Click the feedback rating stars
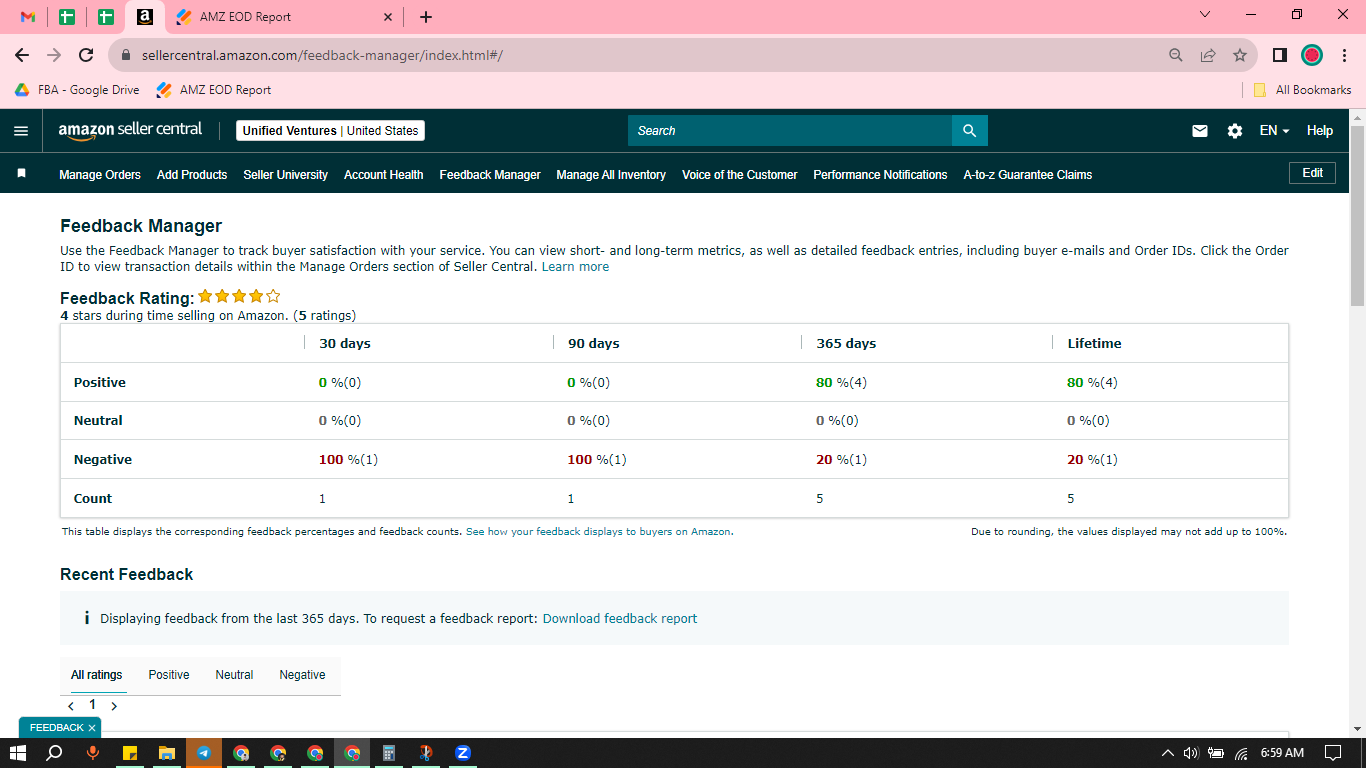This screenshot has width=1366, height=768. (239, 296)
